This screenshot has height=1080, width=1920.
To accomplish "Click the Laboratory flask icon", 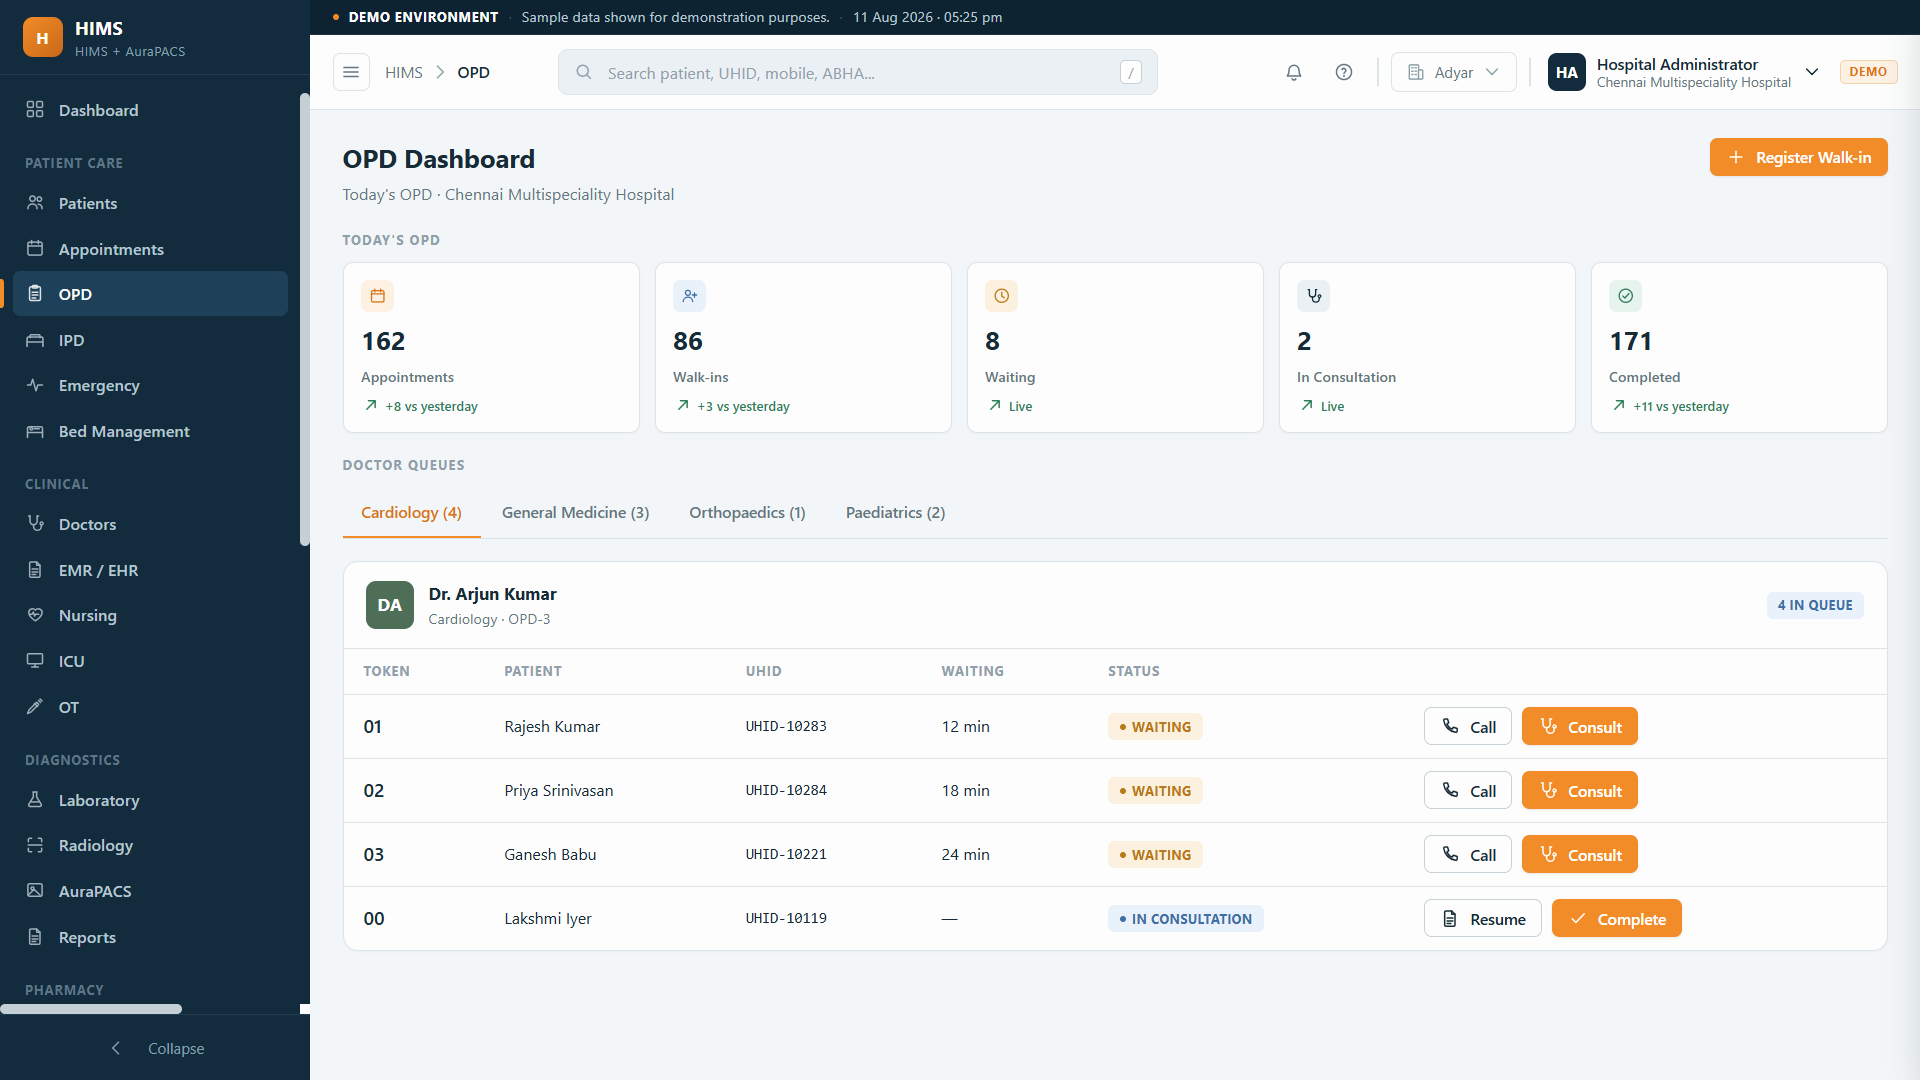I will 35,799.
